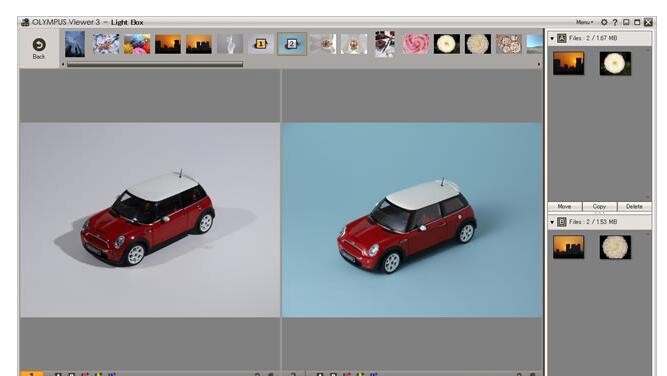
Task: Click the Back arrow icon
Action: click(x=39, y=45)
